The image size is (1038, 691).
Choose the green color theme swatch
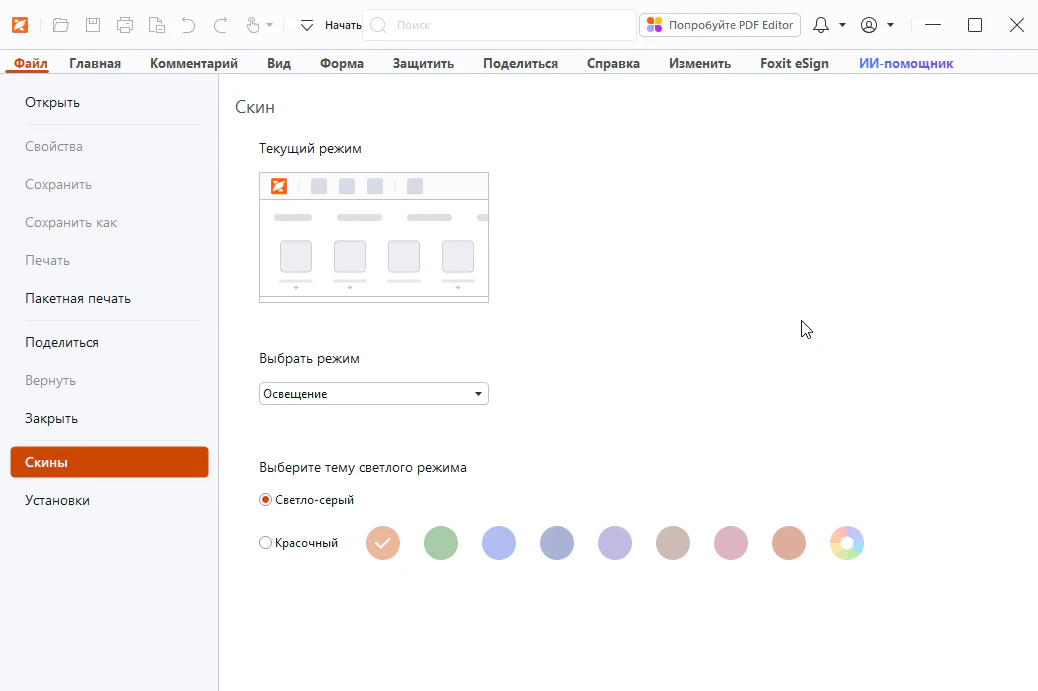point(441,543)
